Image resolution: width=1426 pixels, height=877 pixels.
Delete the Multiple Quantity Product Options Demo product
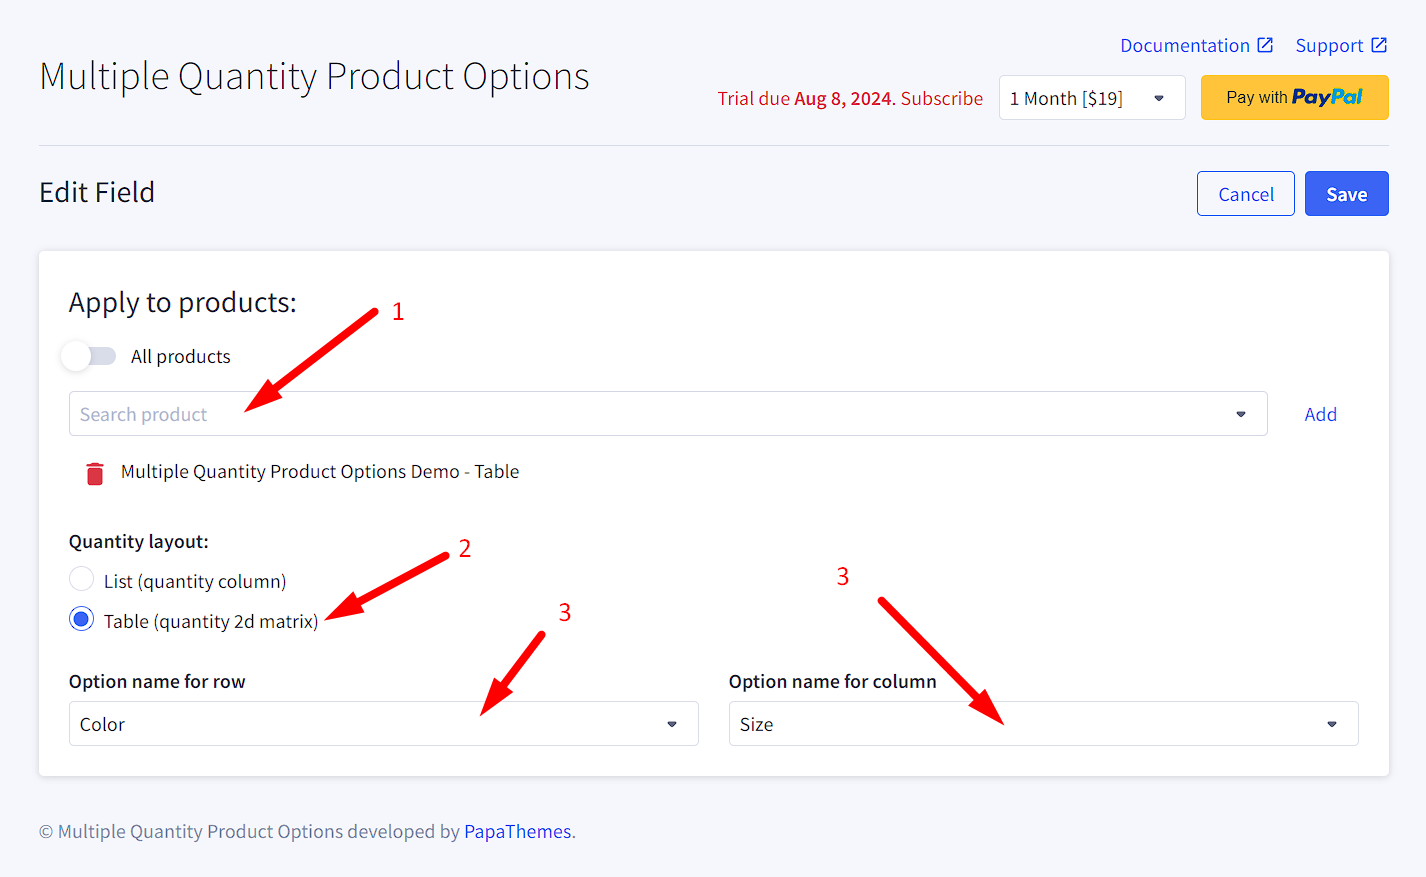[x=95, y=473]
